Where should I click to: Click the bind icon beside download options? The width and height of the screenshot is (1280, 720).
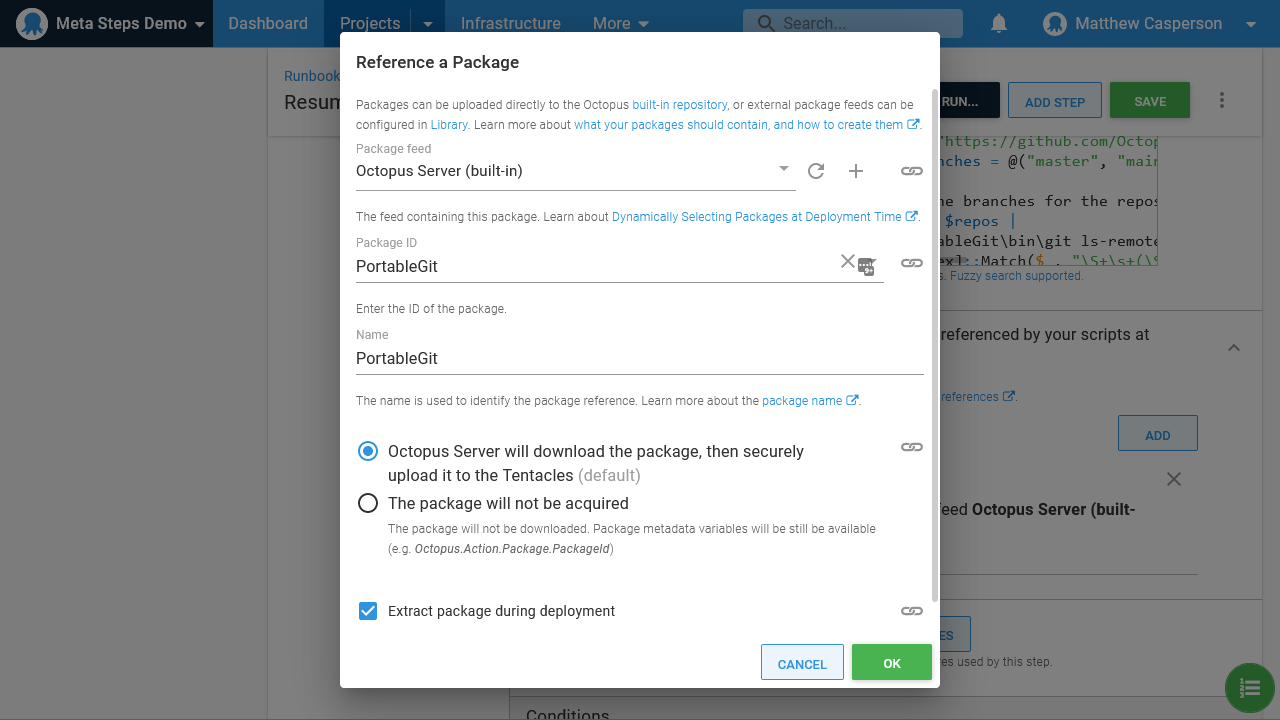(x=911, y=447)
